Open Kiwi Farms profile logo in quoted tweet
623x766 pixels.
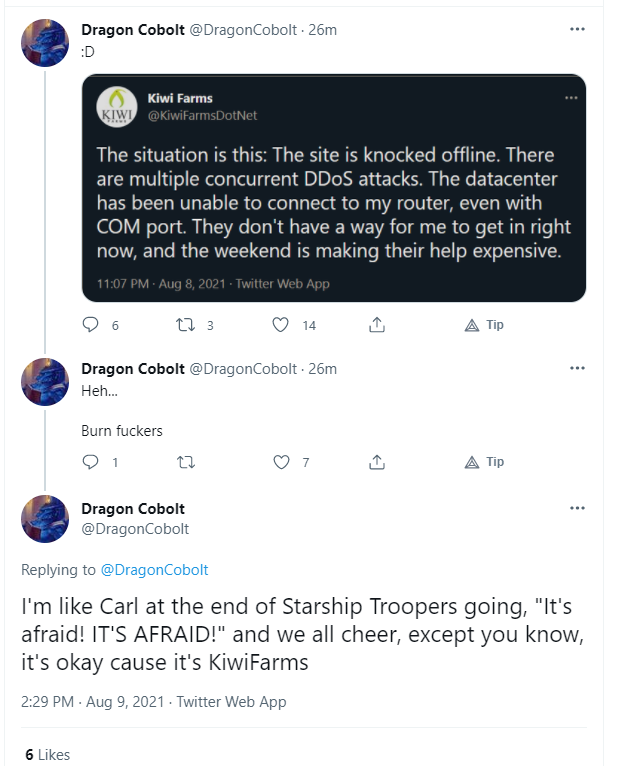(116, 107)
